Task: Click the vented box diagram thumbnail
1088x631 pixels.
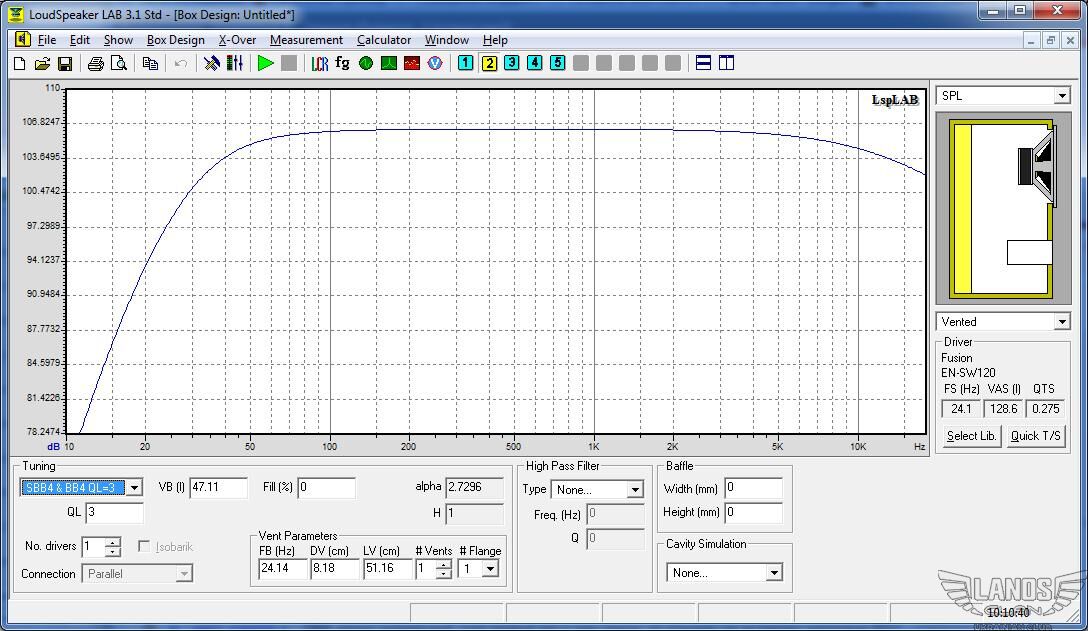Action: click(x=1003, y=209)
